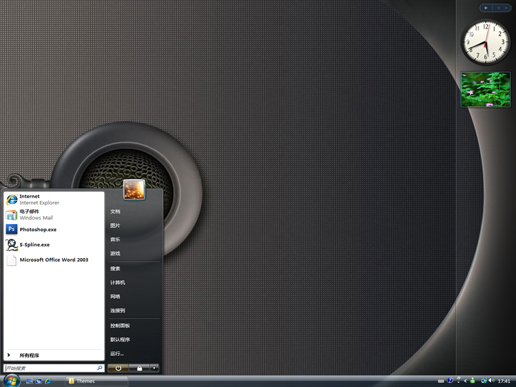Click the analog clock gadget
Image resolution: width=516 pixels, height=387 pixels.
(x=486, y=42)
